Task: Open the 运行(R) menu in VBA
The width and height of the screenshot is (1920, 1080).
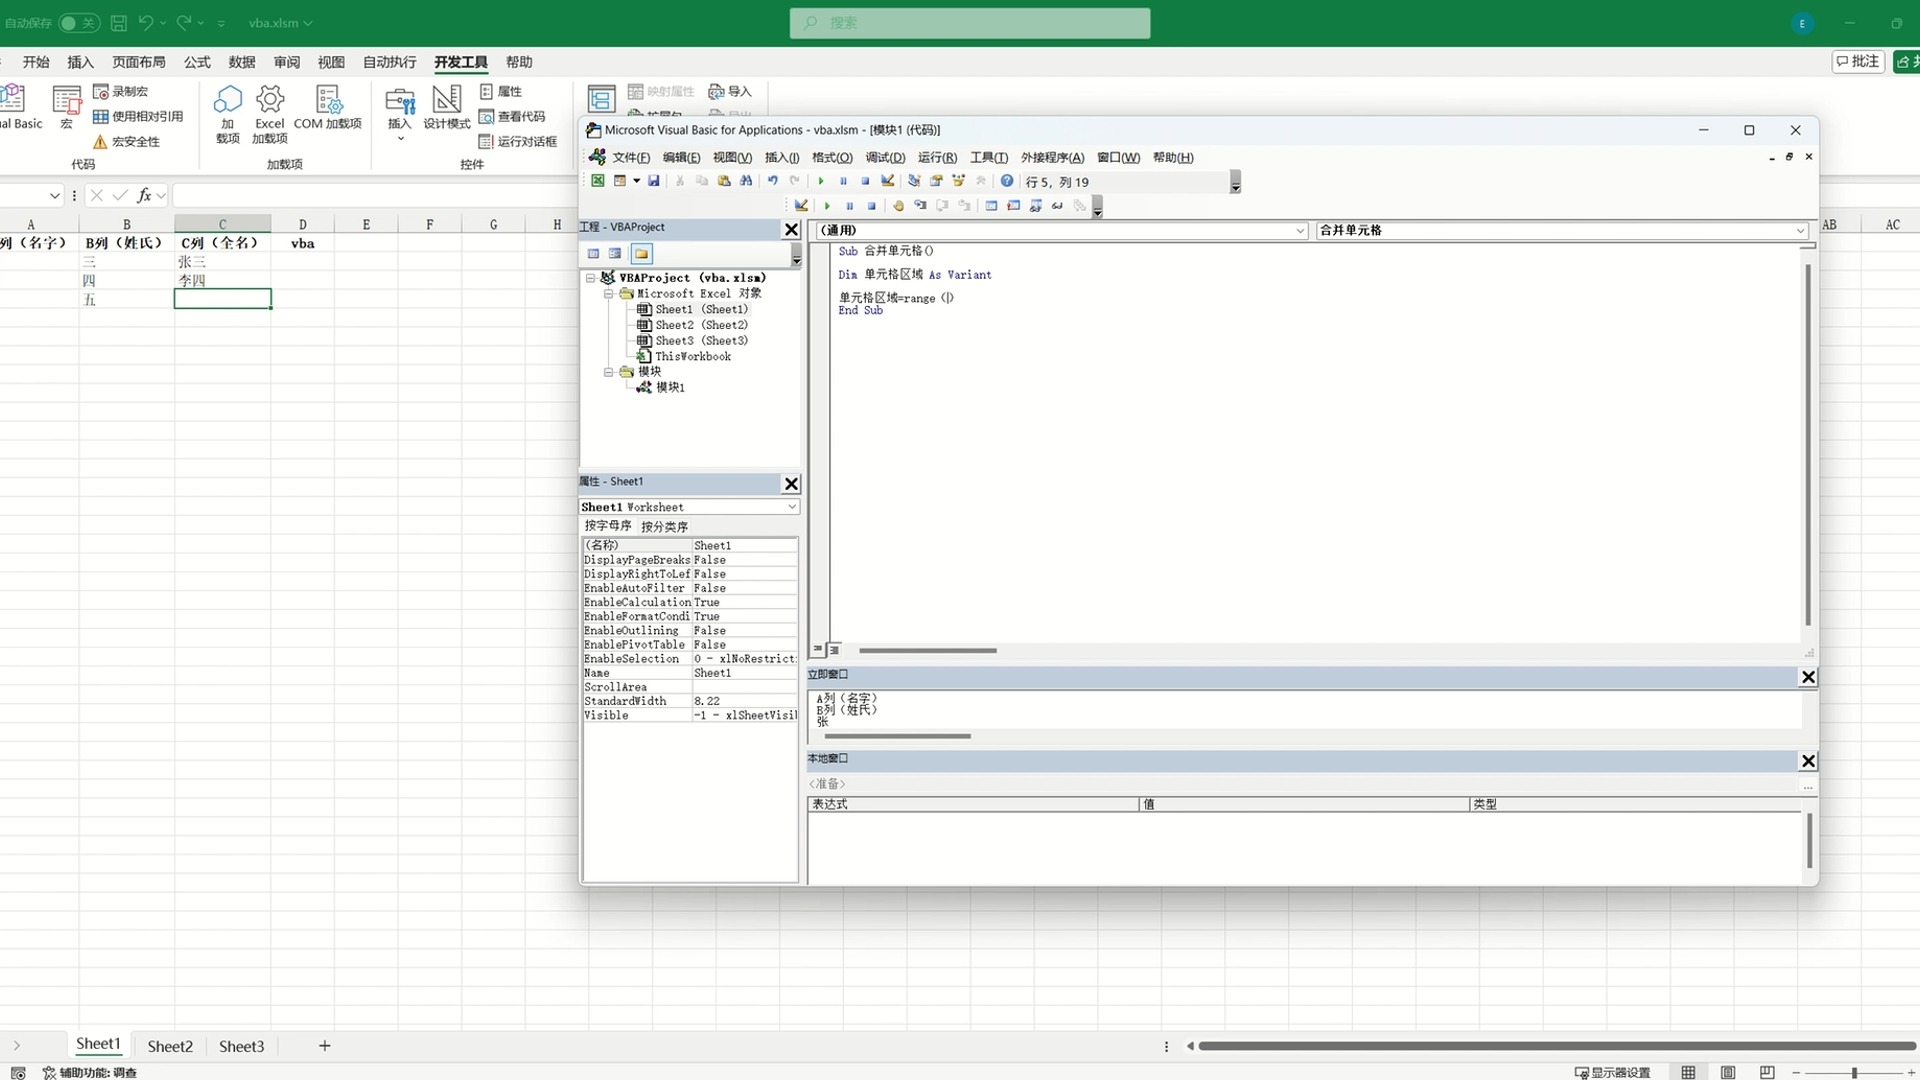Action: coord(937,157)
